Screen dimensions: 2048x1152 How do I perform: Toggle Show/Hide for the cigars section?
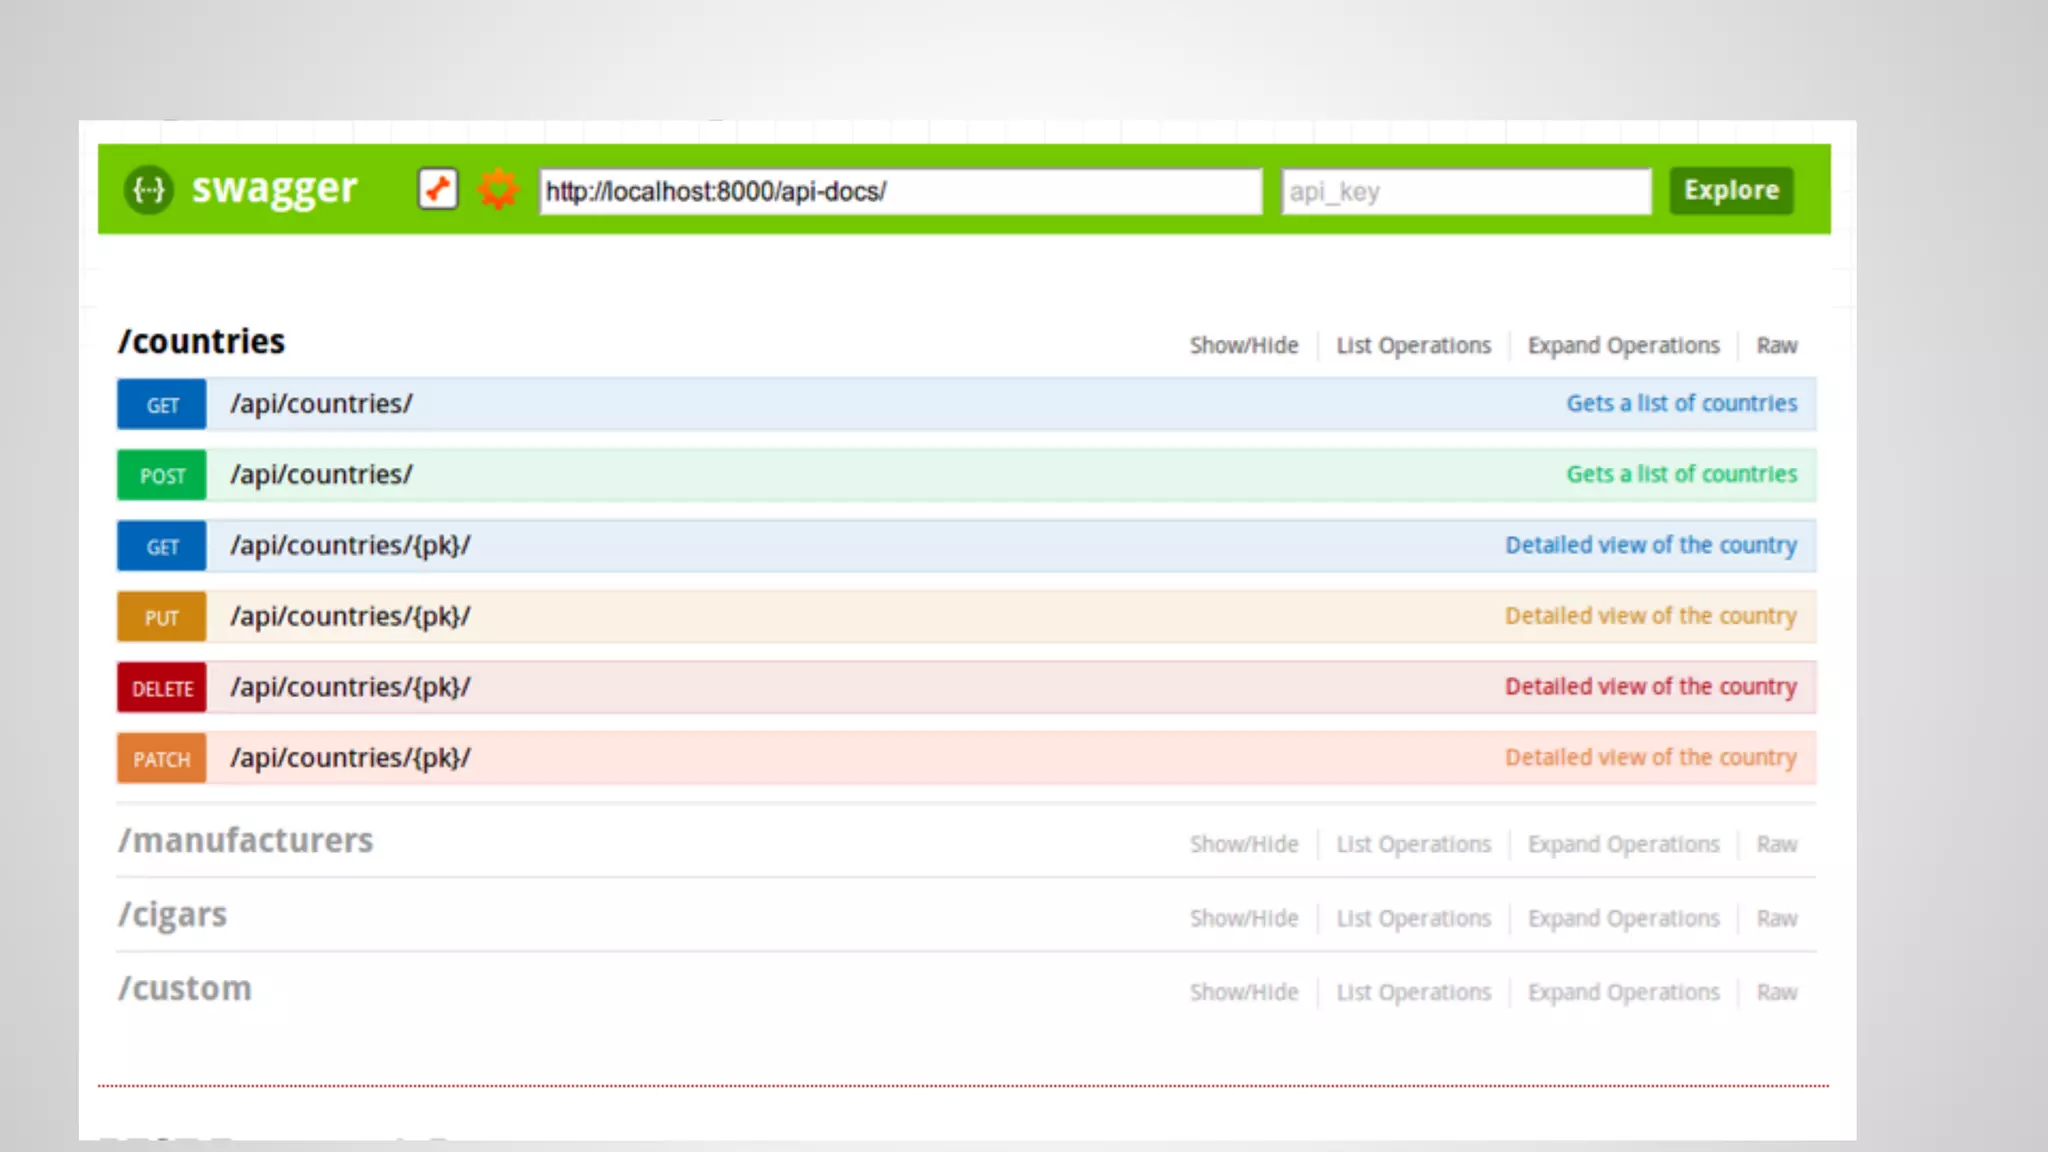click(1244, 919)
